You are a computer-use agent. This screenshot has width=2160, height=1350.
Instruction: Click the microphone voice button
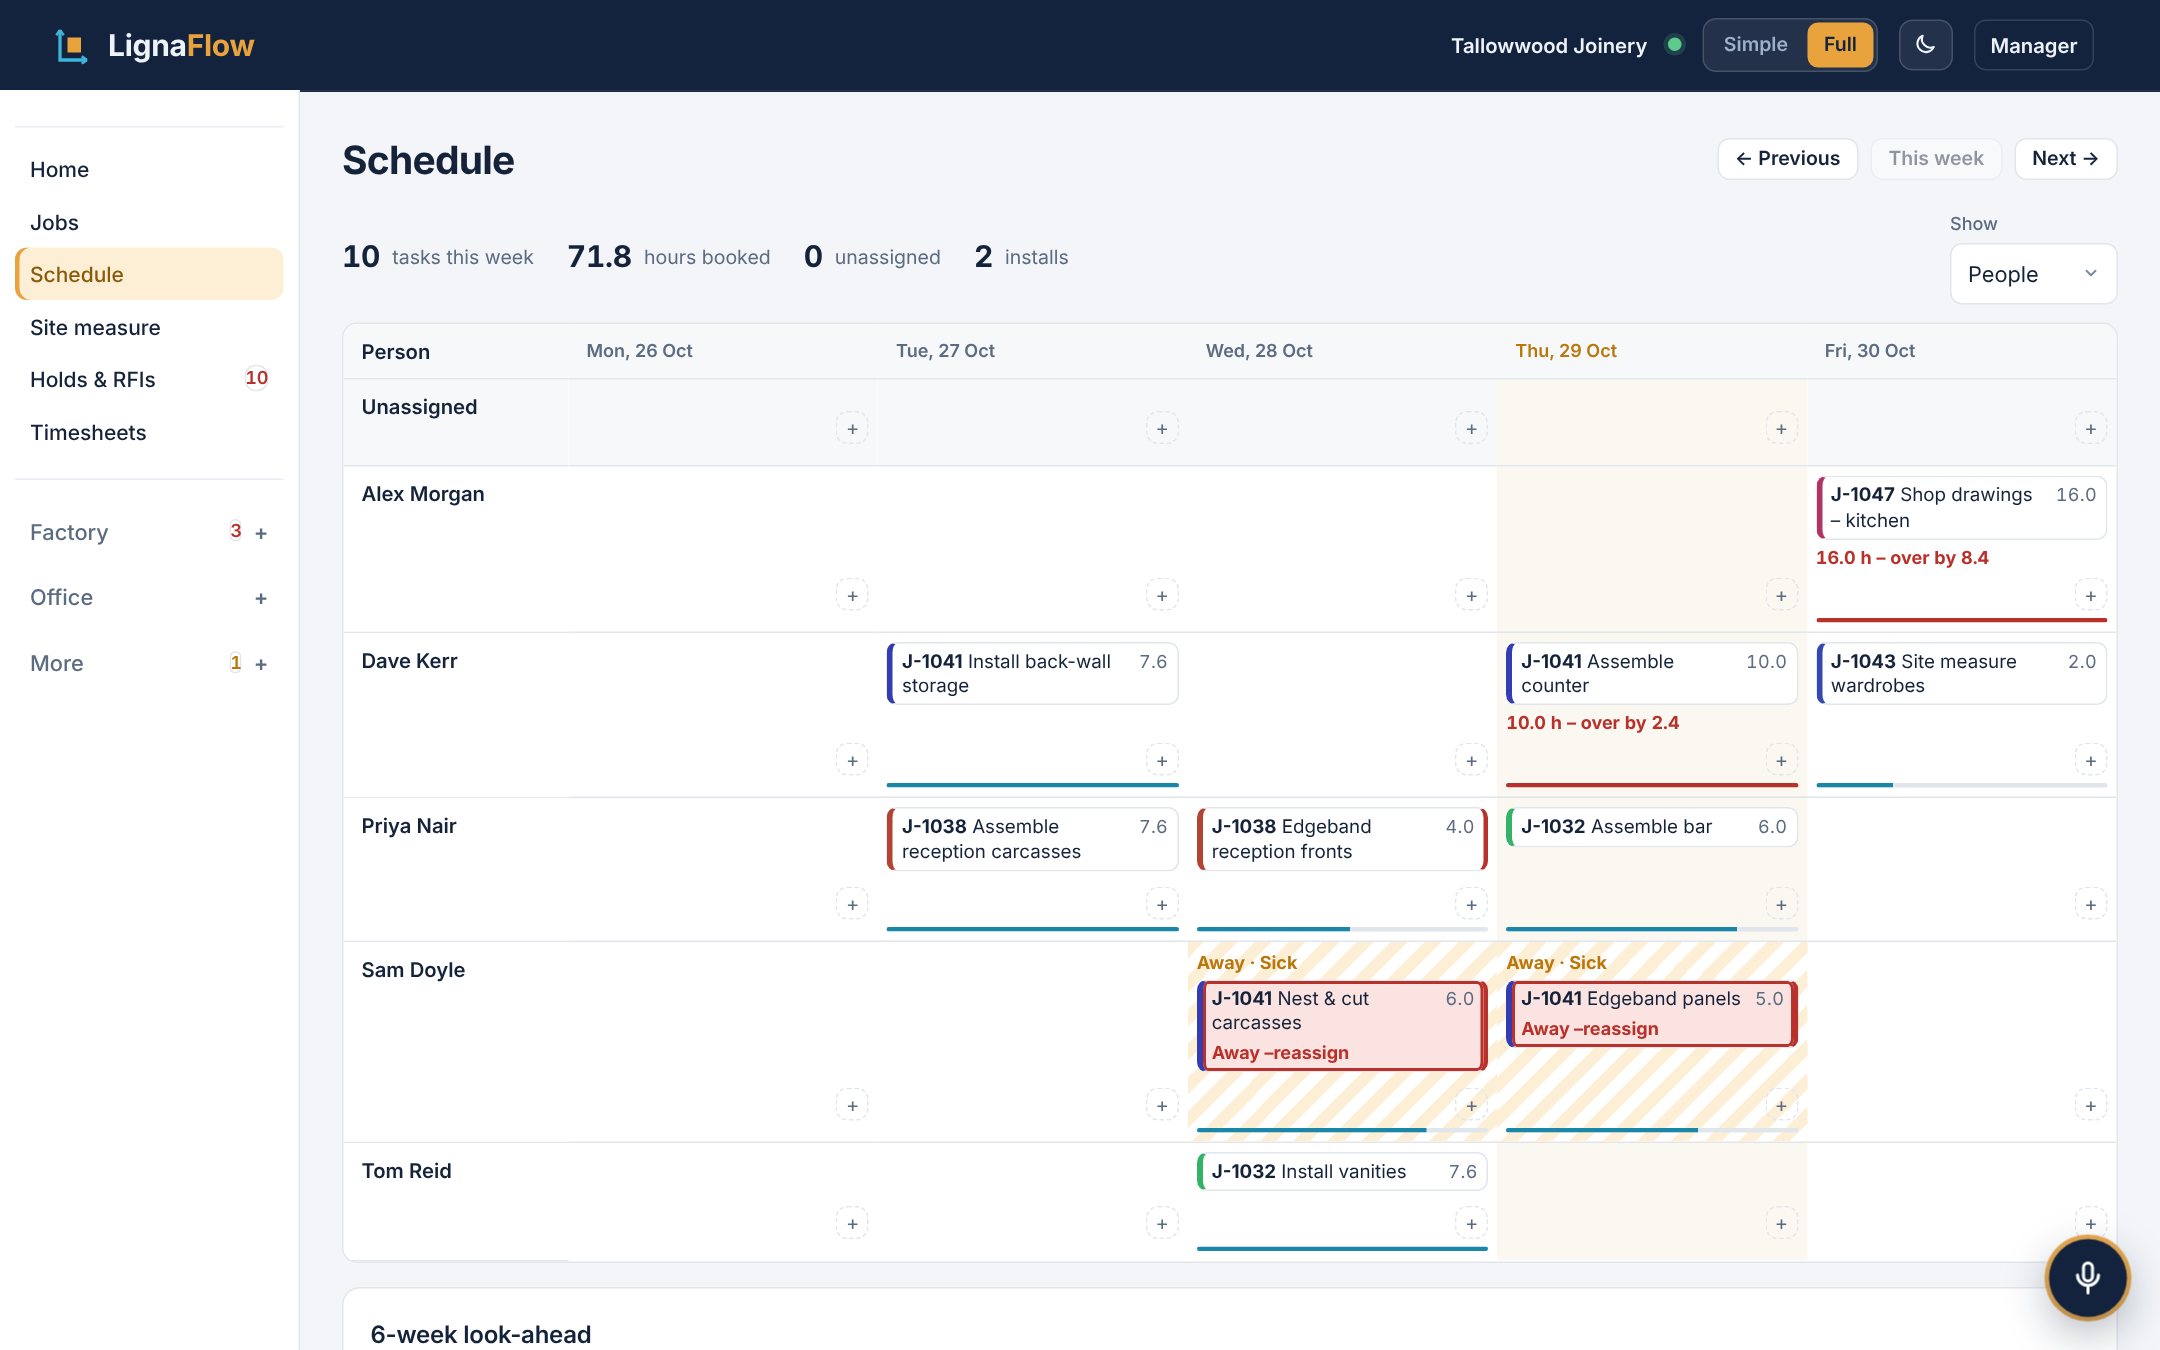[2087, 1277]
